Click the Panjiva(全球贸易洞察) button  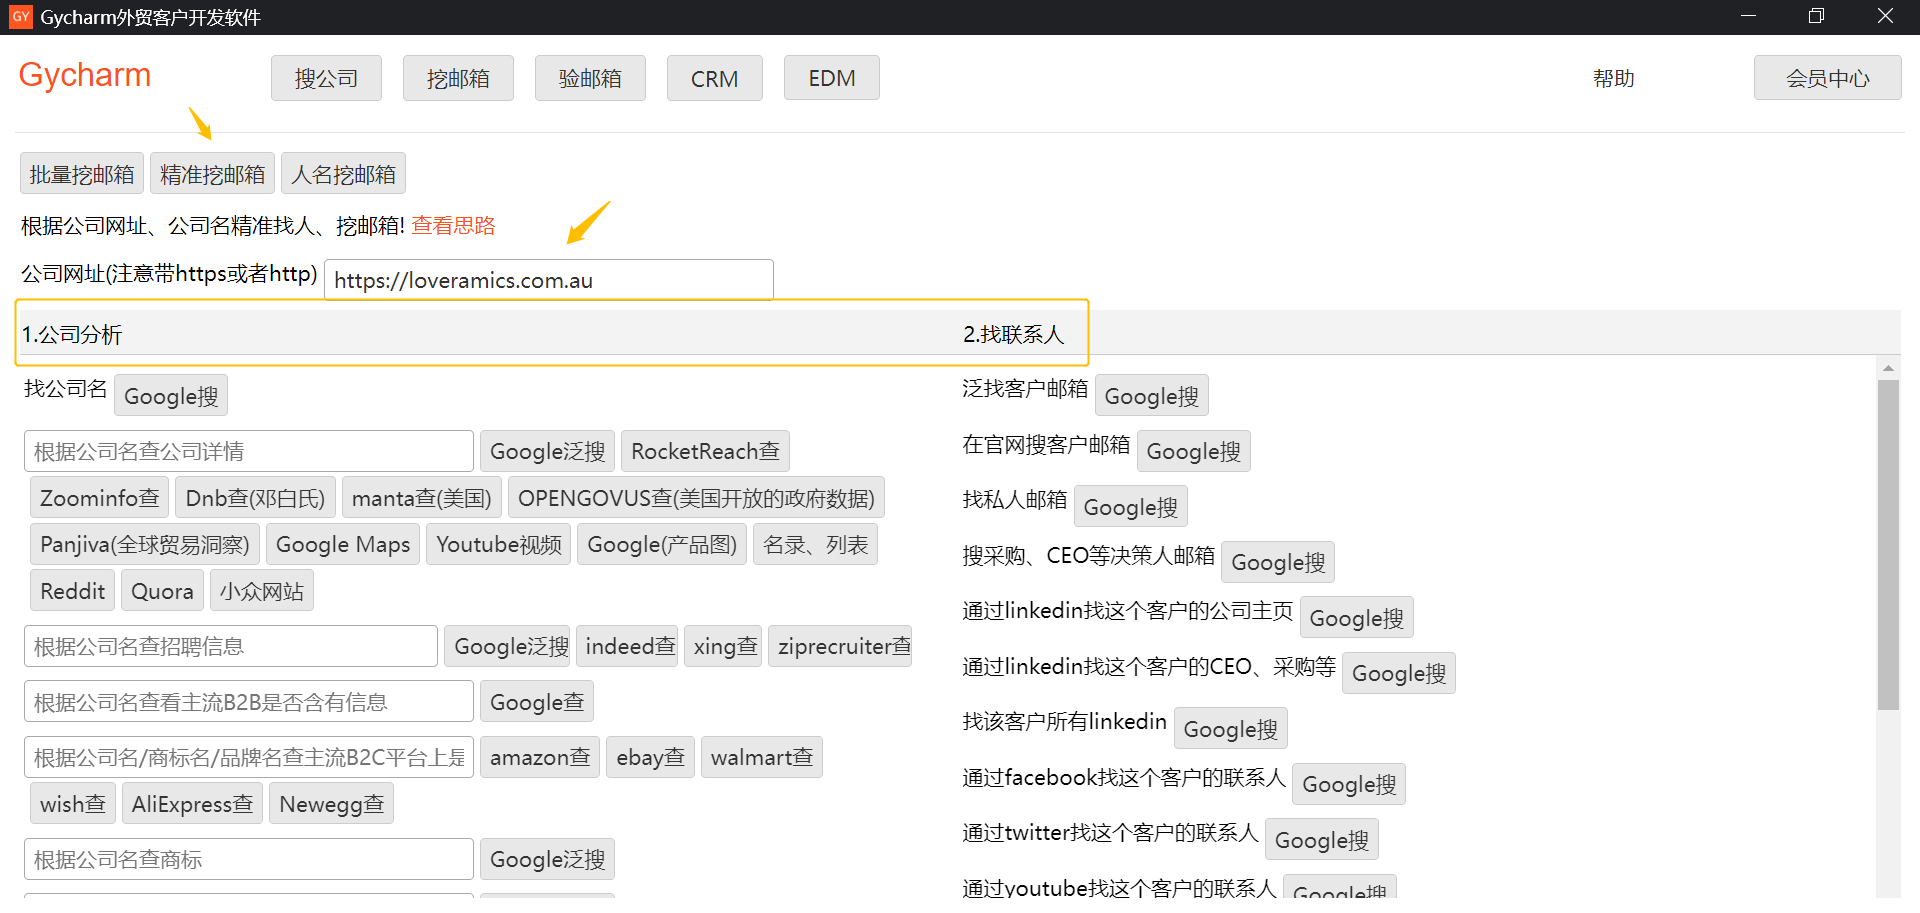pos(145,545)
